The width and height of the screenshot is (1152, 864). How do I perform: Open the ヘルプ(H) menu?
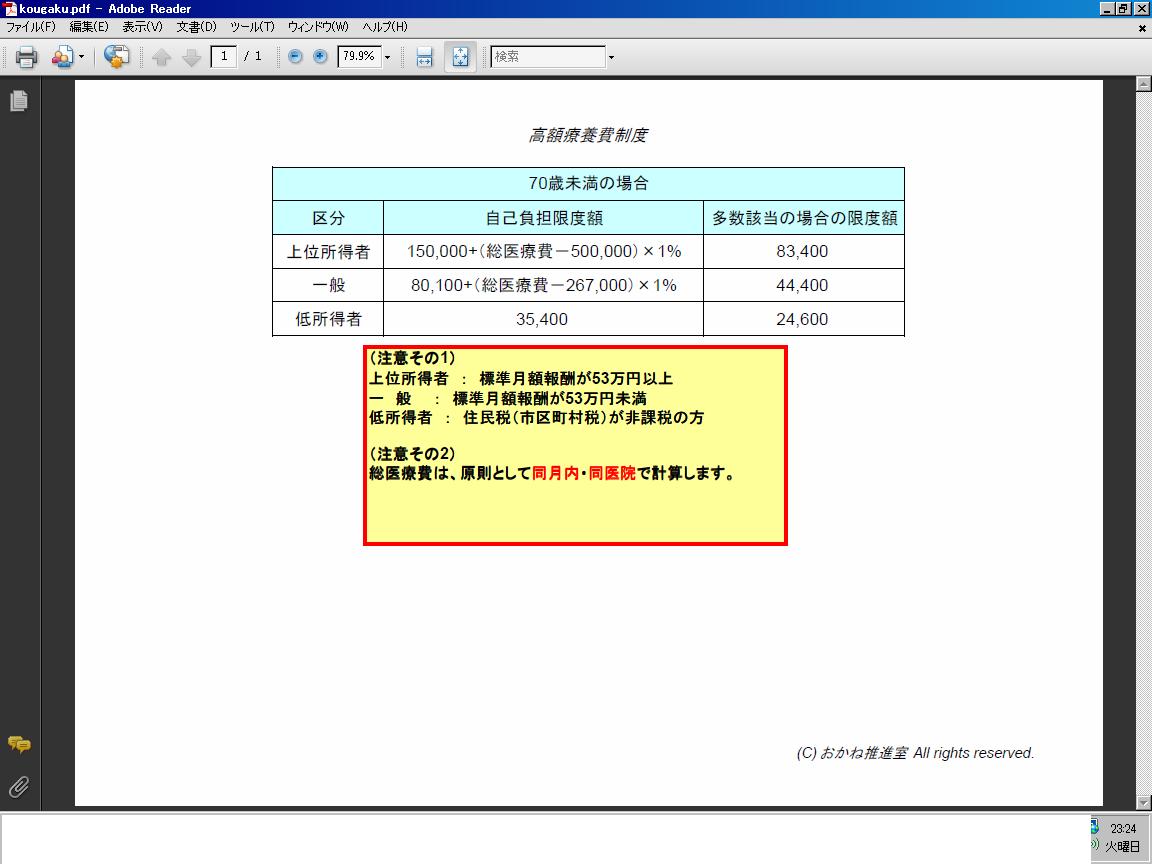point(384,26)
